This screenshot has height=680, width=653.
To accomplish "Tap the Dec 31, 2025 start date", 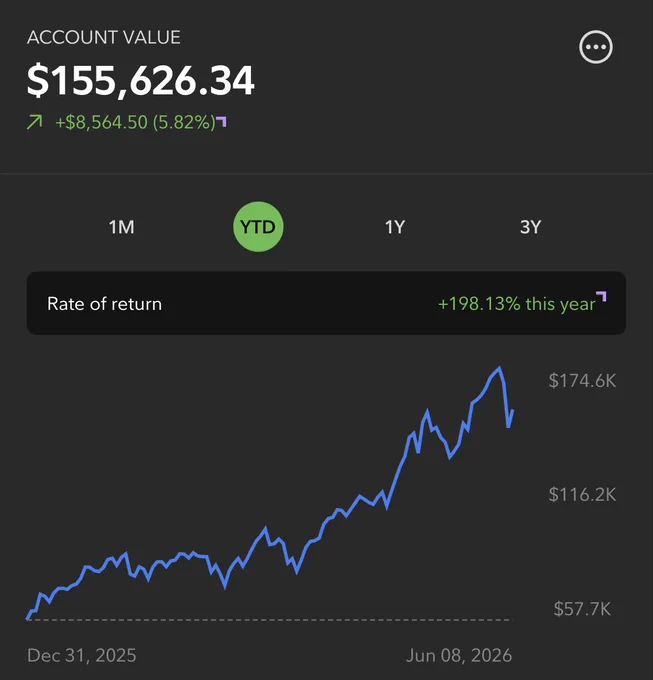I will (82, 655).
